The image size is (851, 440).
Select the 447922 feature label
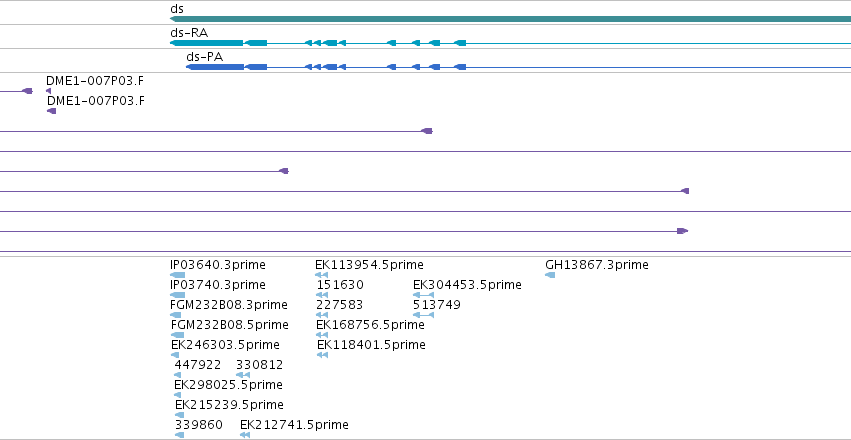pyautogui.click(x=198, y=365)
